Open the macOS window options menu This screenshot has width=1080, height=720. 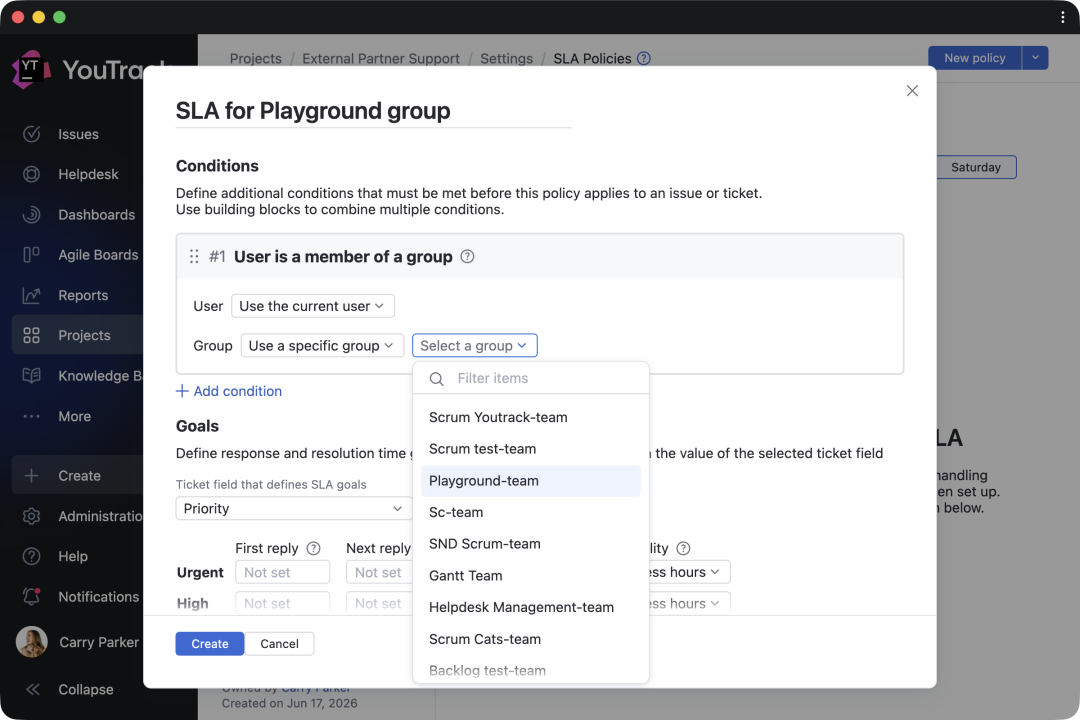coord(1063,17)
